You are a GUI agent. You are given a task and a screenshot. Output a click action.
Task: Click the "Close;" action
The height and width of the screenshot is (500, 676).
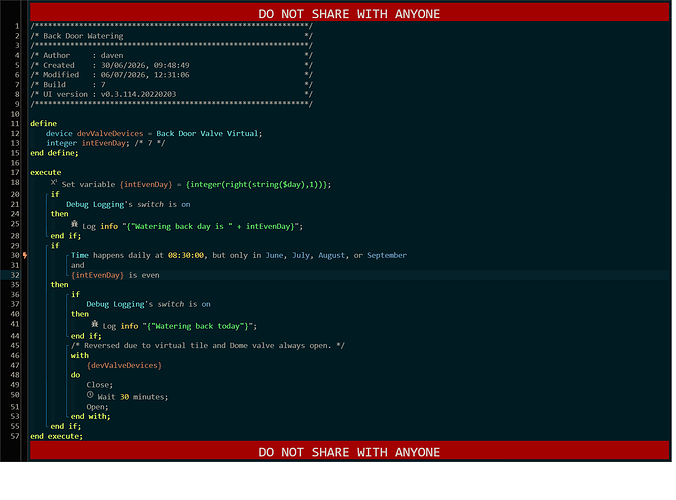point(100,385)
